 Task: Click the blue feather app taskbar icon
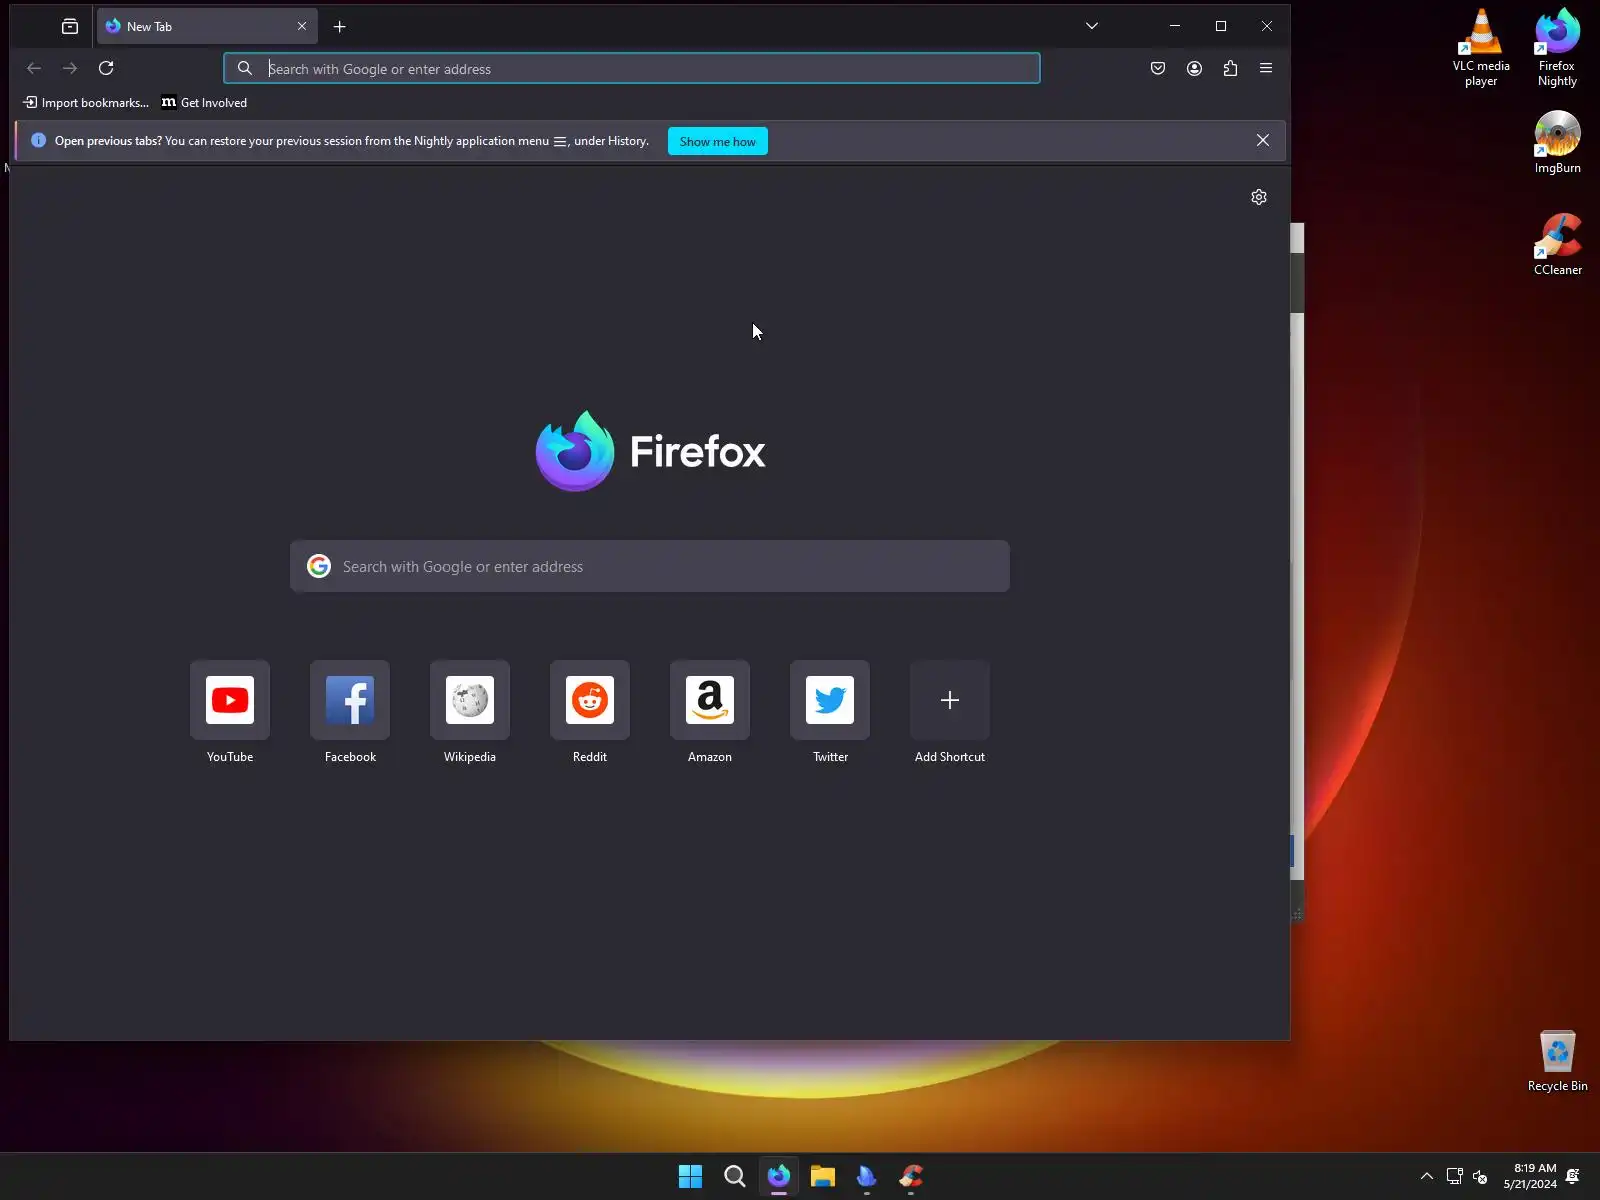[867, 1176]
